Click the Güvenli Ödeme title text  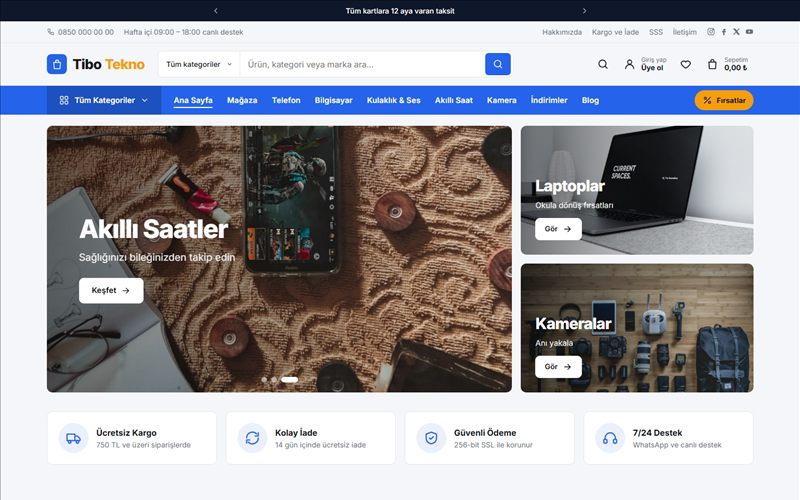pos(485,433)
